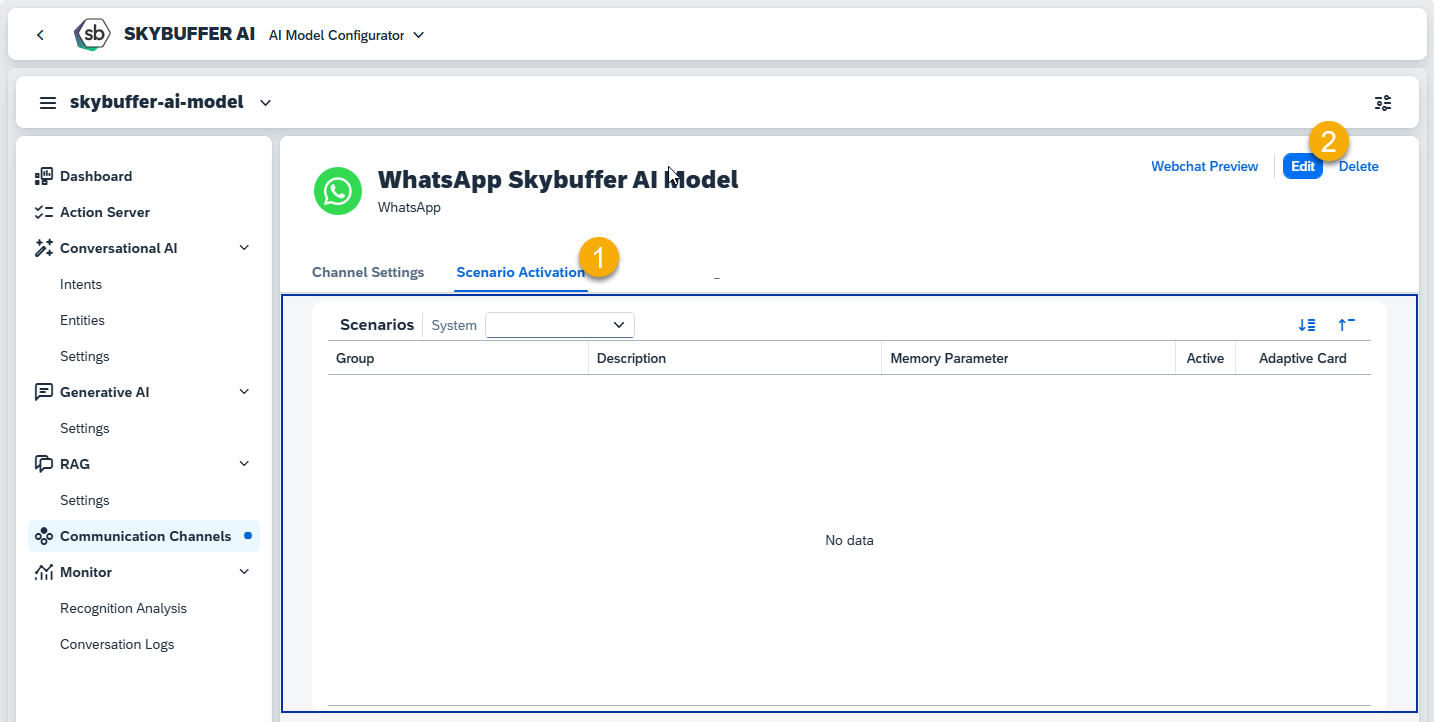Collapse the Conversational AI section

click(x=244, y=248)
